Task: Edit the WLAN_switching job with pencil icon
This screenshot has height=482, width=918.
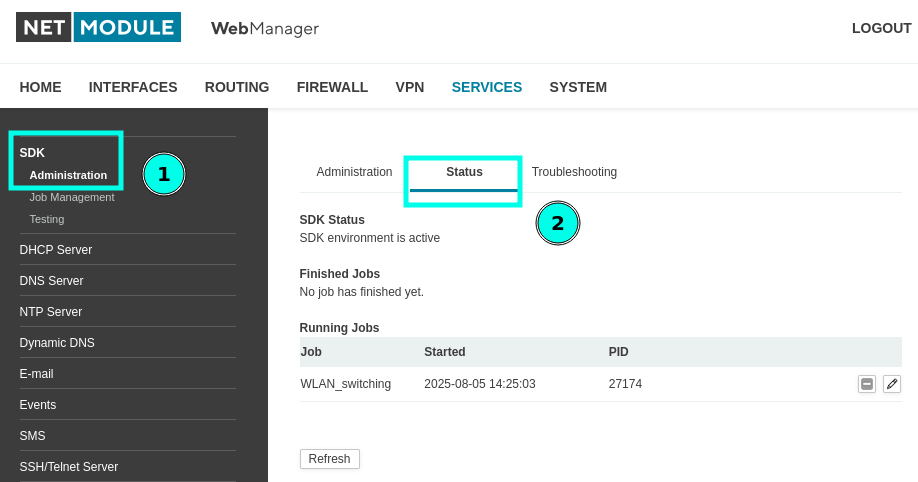Action: click(x=892, y=384)
